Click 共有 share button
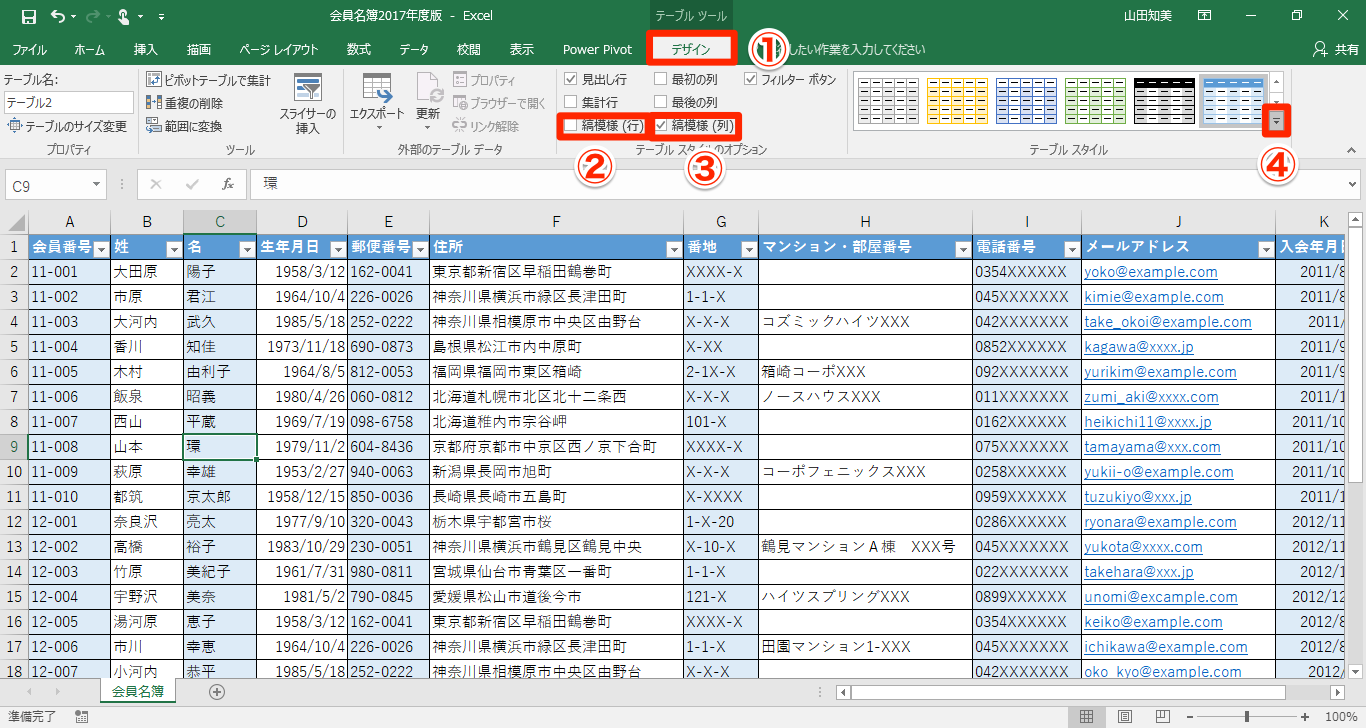The image size is (1366, 728). (1336, 49)
